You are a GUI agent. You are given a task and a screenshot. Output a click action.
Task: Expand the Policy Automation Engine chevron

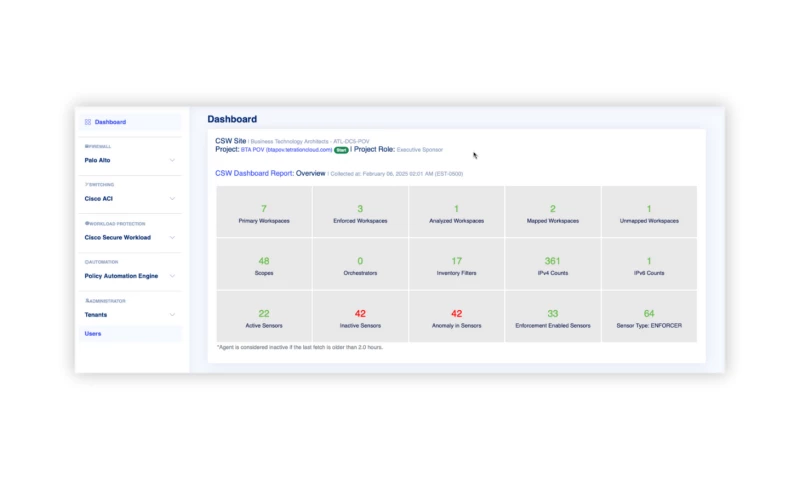[x=172, y=276]
